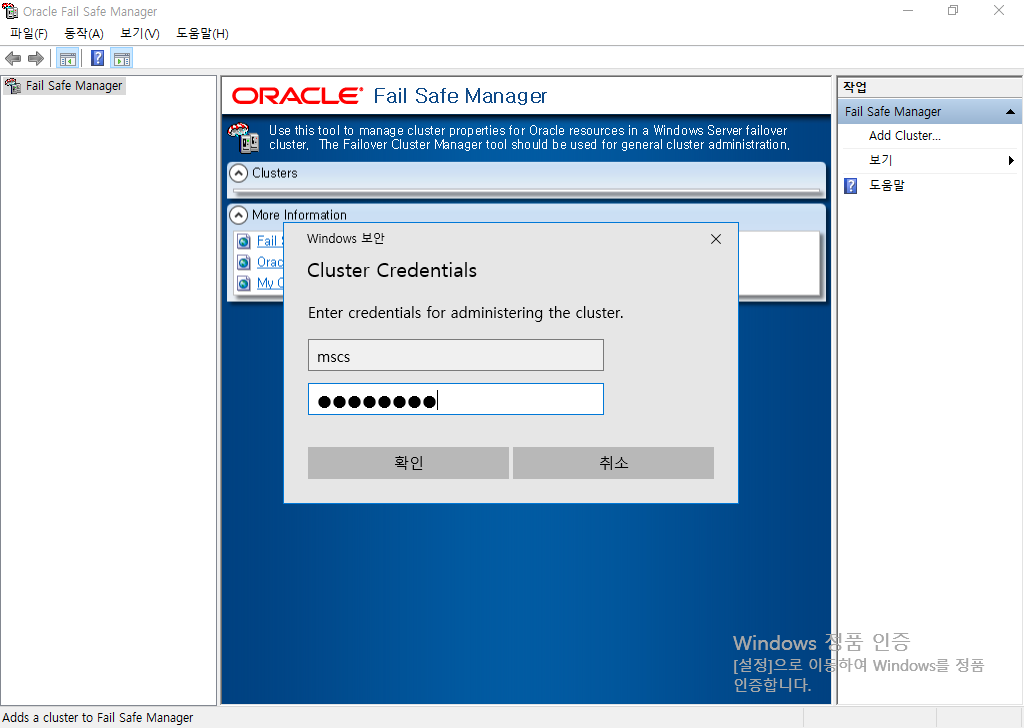Open the Orac link in More Information
Image resolution: width=1024 pixels, height=728 pixels.
(270, 262)
